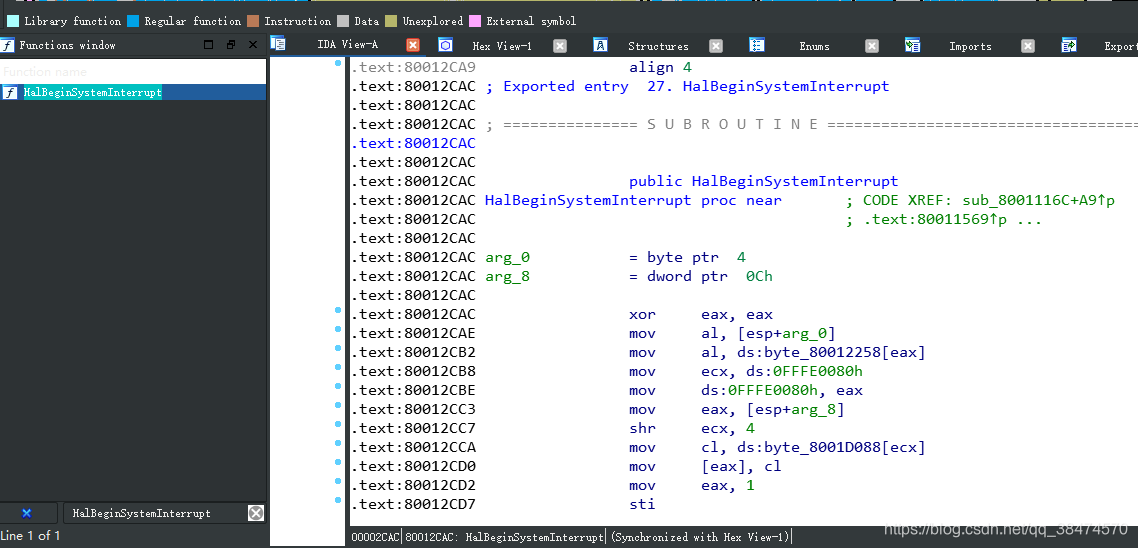Click the Library function legend swatch
The image size is (1138, 548).
click(x=13, y=21)
